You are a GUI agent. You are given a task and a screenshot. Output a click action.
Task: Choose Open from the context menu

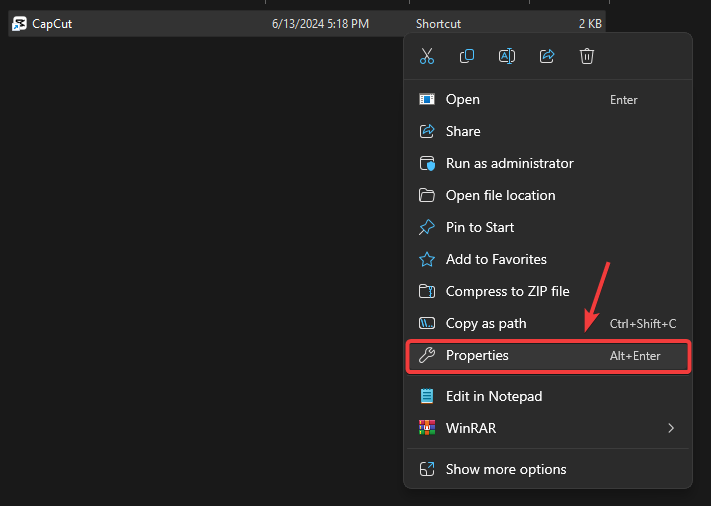(548, 99)
